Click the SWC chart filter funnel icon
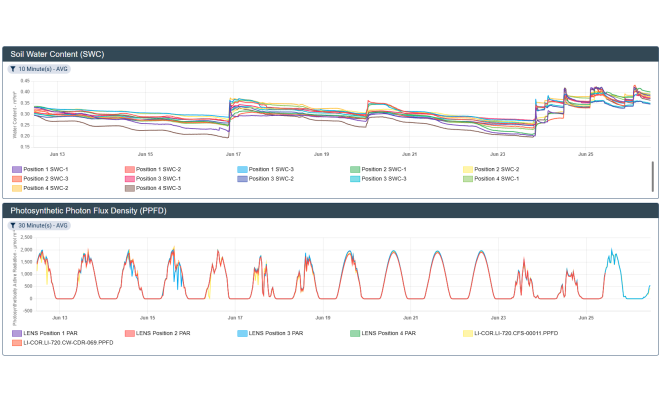This screenshot has height=400, width=660. 13,69
